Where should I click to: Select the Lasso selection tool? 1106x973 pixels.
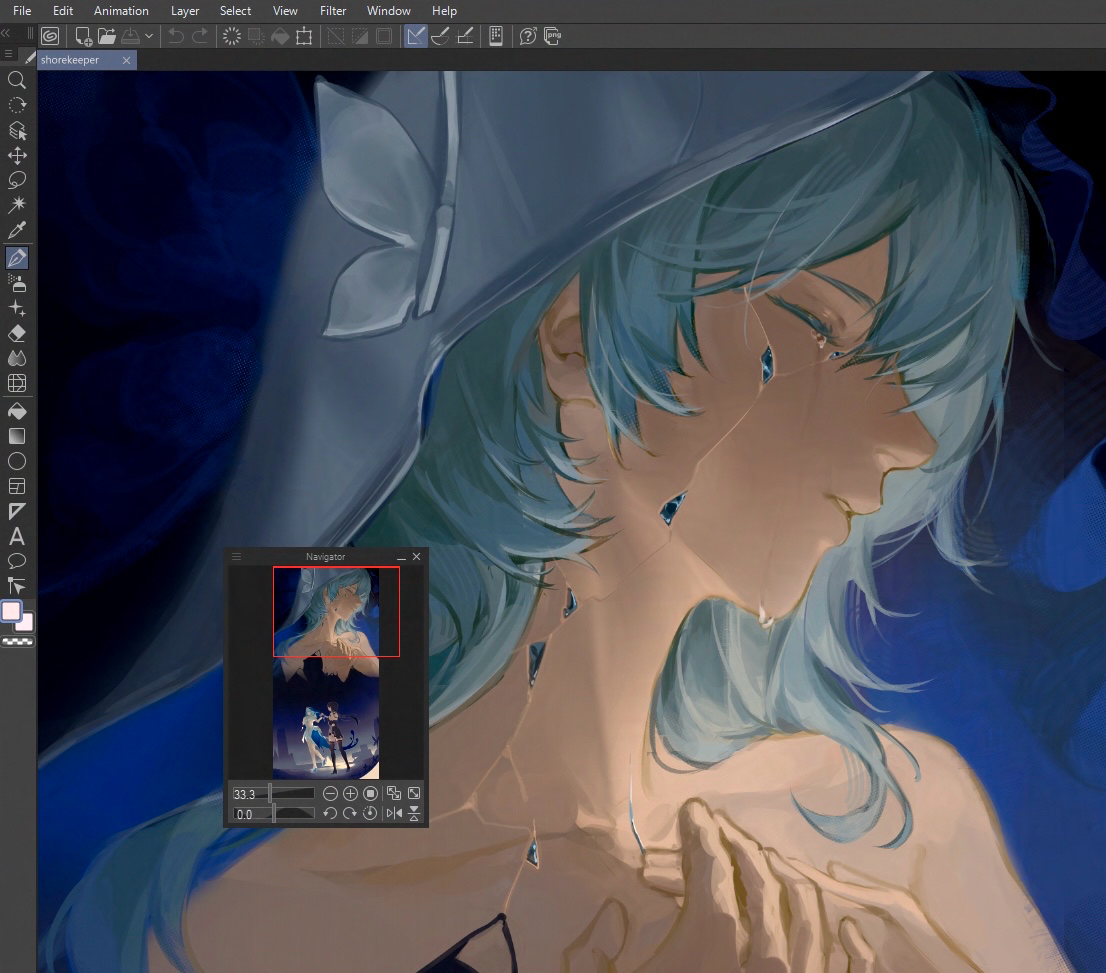pyautogui.click(x=17, y=180)
